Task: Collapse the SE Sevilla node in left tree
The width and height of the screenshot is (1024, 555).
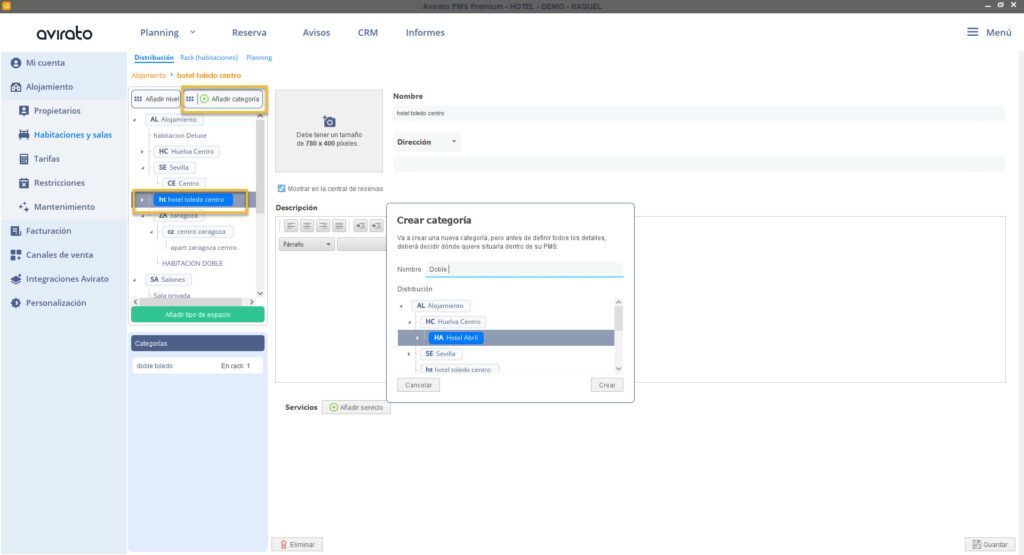Action: [142, 168]
